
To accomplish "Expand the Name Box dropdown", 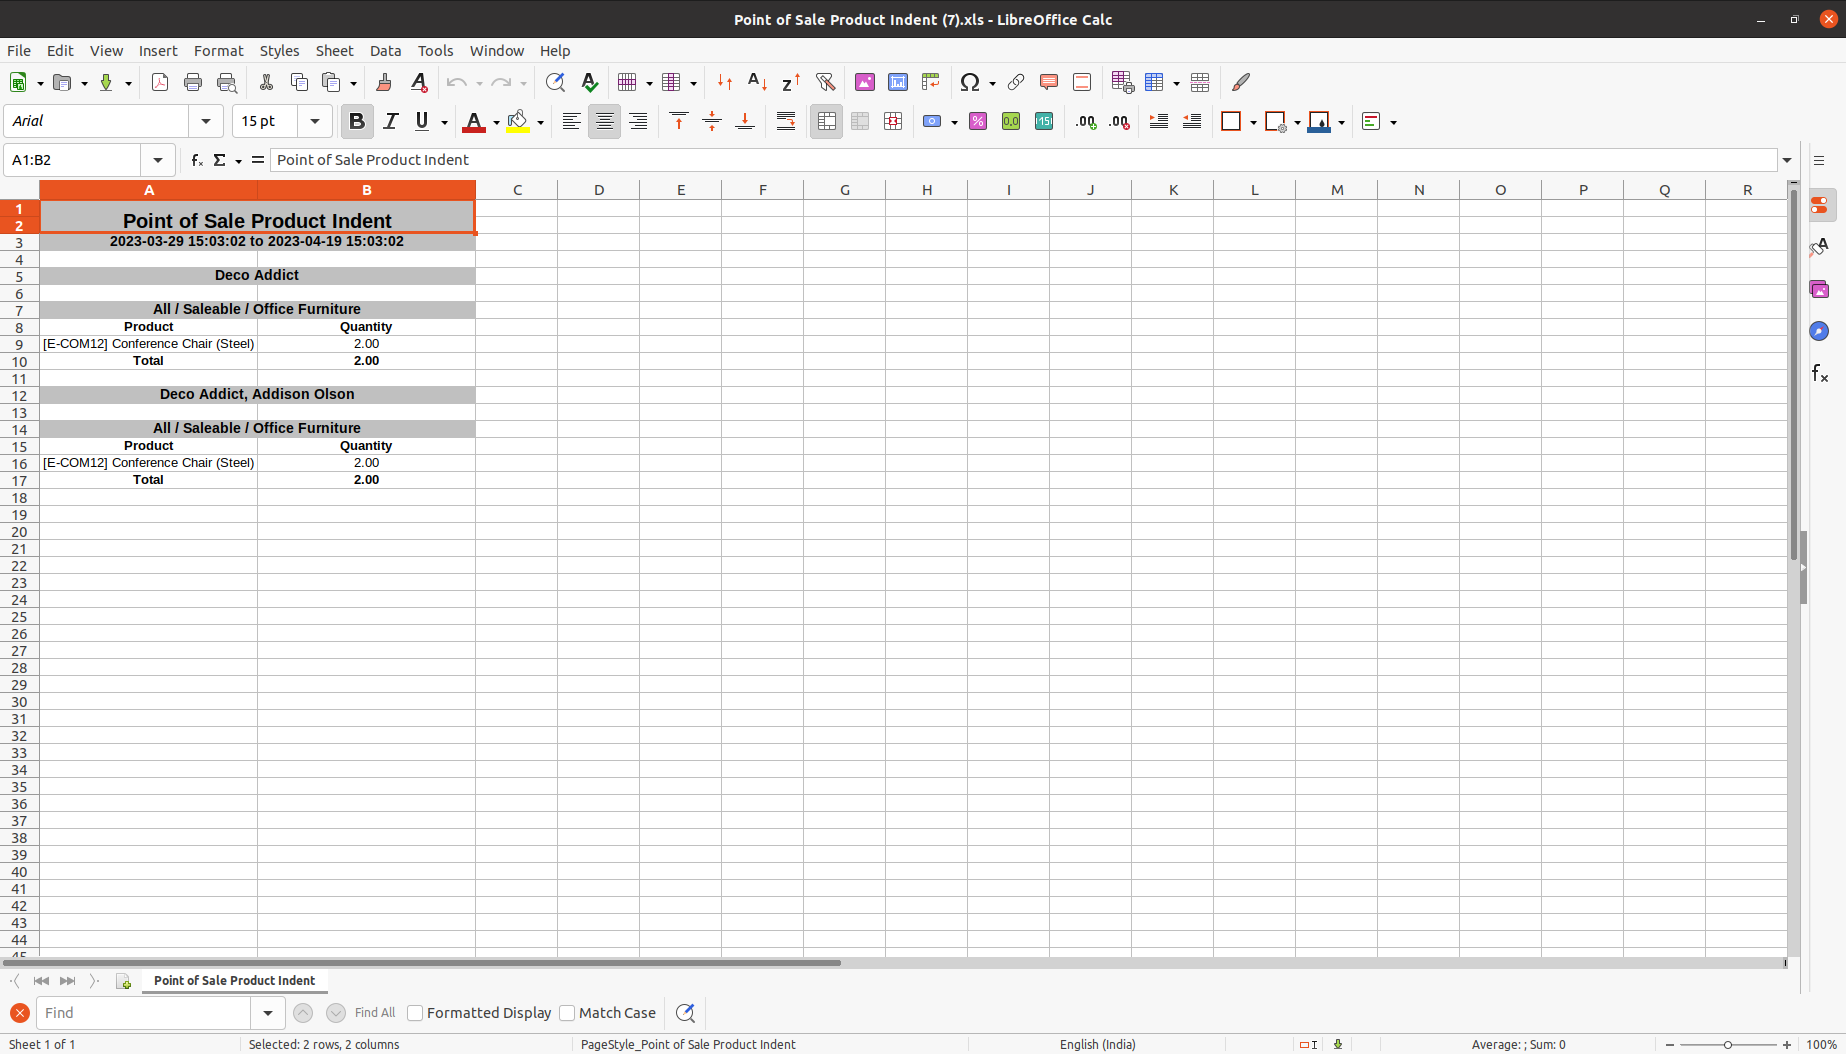I will [x=158, y=160].
